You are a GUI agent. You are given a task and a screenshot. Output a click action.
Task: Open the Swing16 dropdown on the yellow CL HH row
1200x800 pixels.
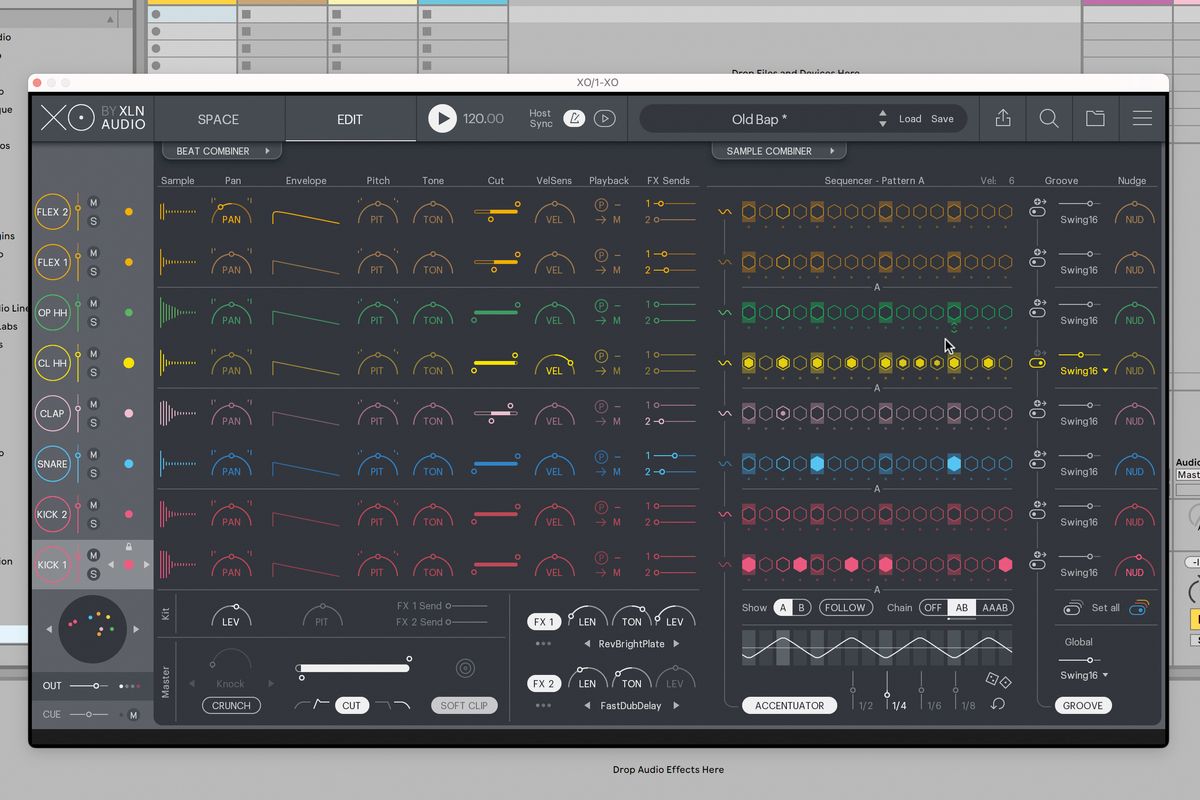click(1082, 371)
